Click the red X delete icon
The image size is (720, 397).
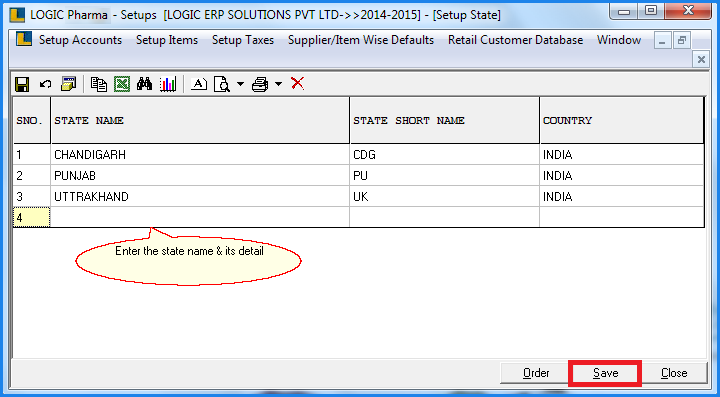(x=298, y=84)
